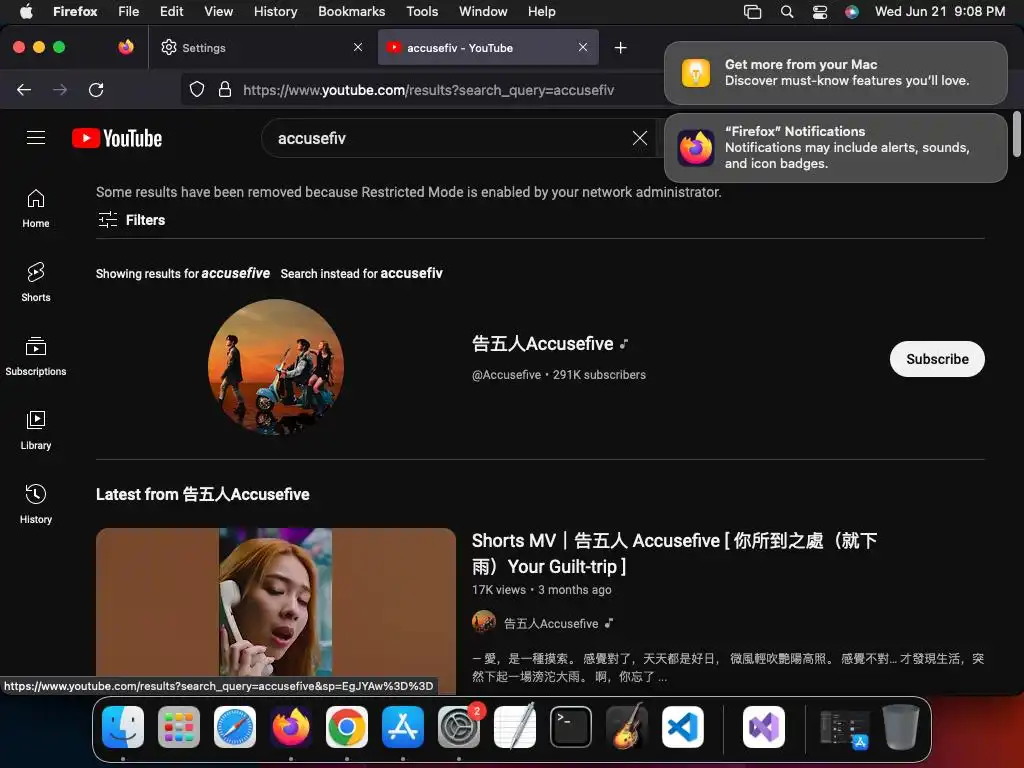Close the Settings tab
1024x768 pixels.
click(x=358, y=47)
